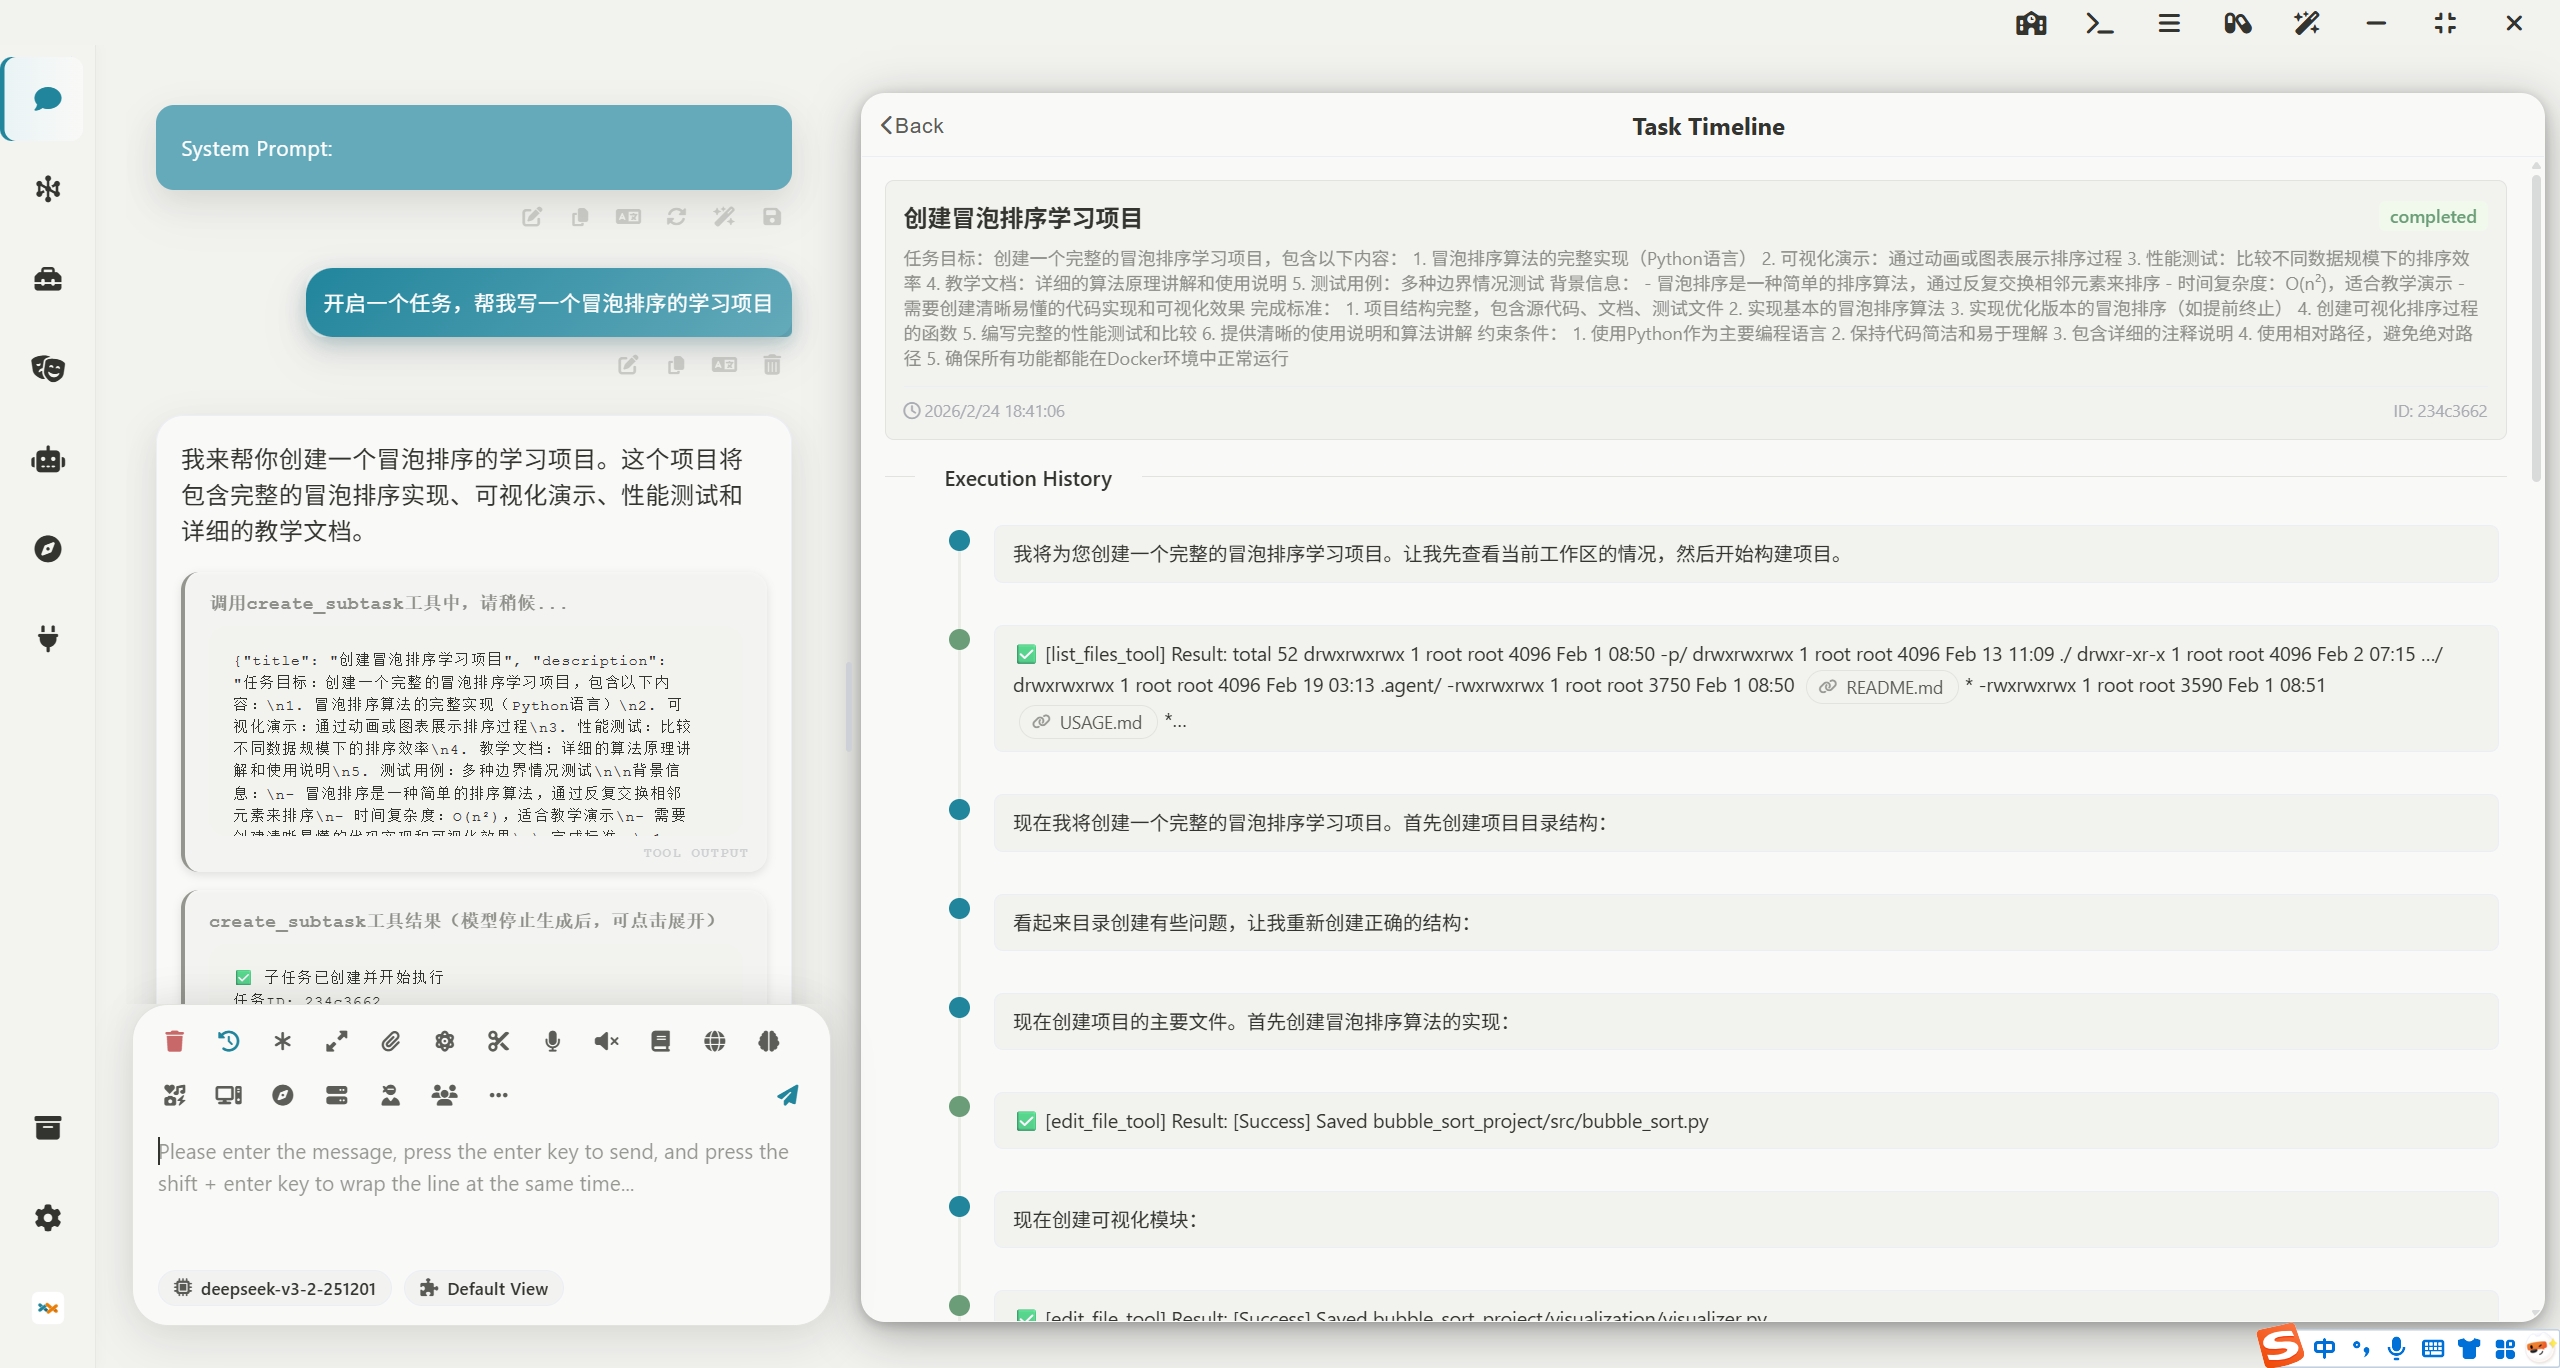Viewport: 2560px width, 1368px height.
Task: Open the deepseek-v3-2-251201 model selector
Action: pyautogui.click(x=274, y=1288)
